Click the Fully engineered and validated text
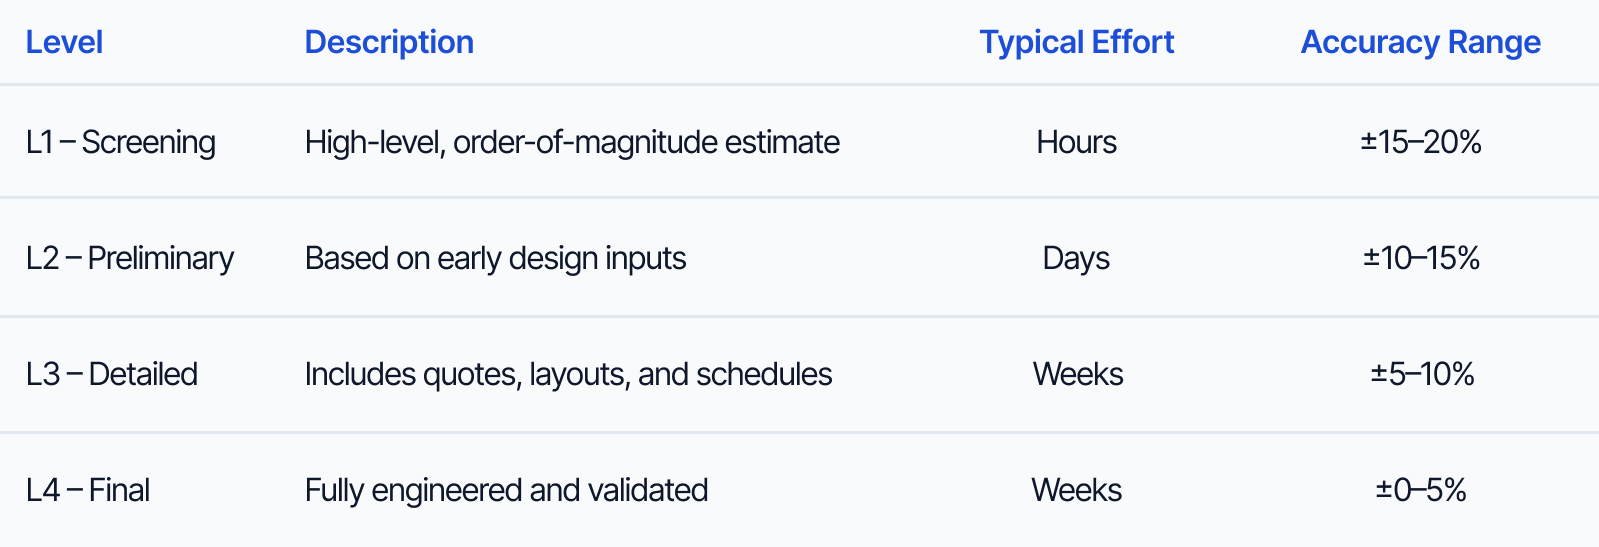 pyautogui.click(x=506, y=490)
